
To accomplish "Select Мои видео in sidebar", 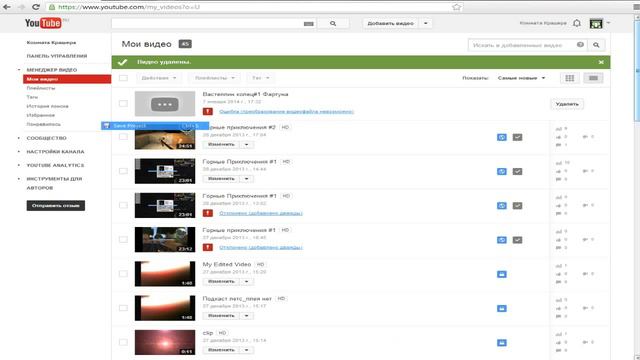I will click(x=67, y=79).
